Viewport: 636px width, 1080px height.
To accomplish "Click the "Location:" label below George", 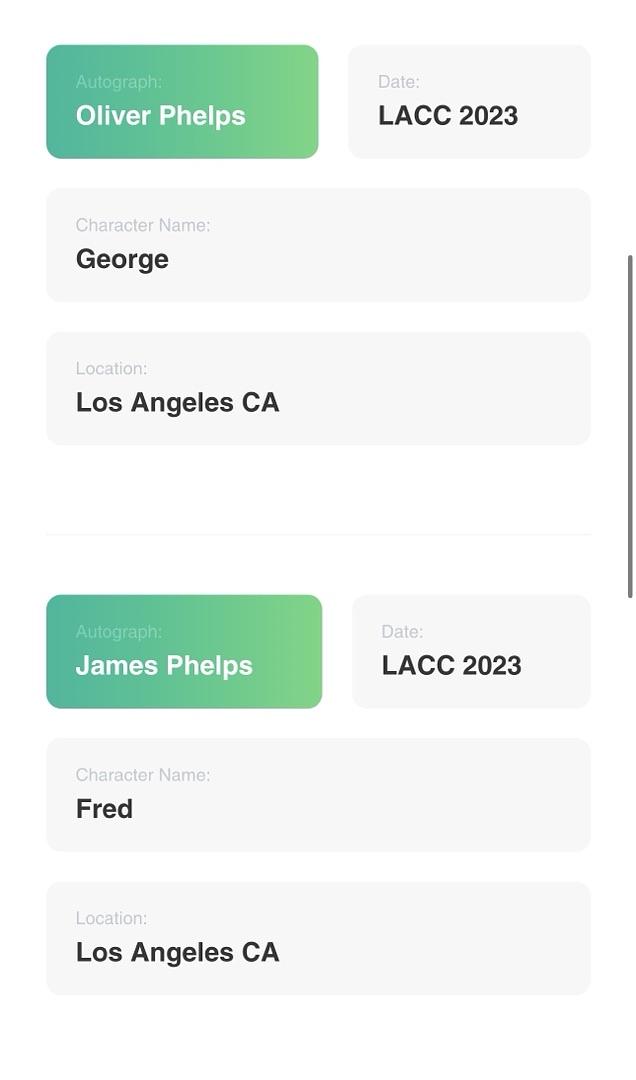I will coord(111,369).
